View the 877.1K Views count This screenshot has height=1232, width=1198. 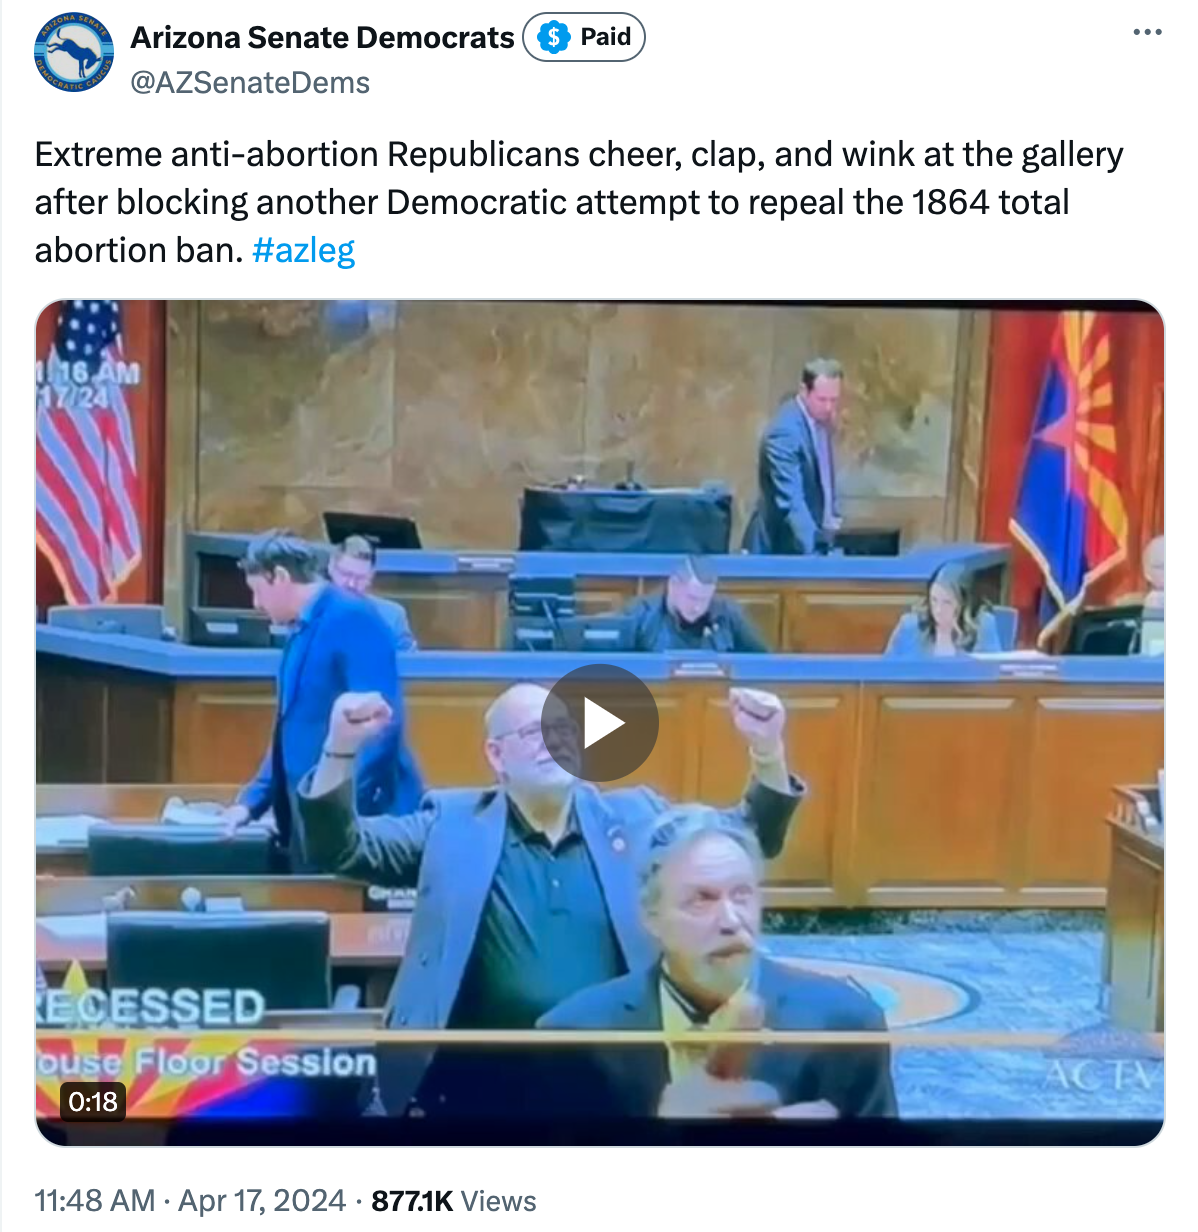pos(454,1200)
